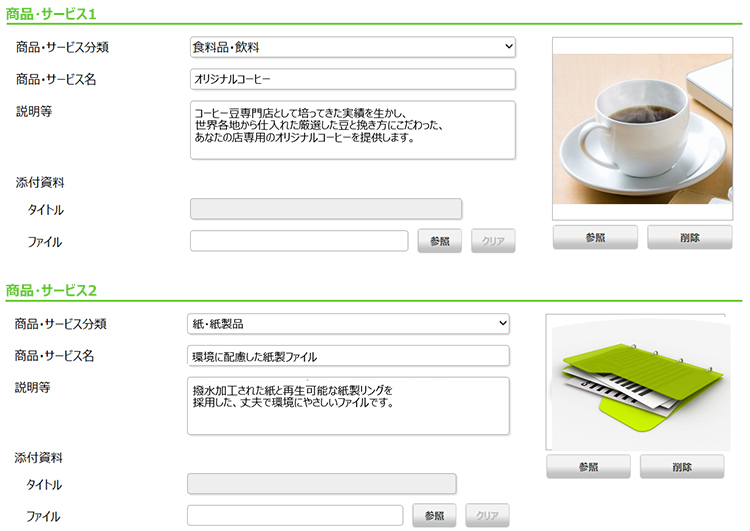Click the Service 1 attachment タイトル field
The image size is (750, 531).
tap(326, 209)
